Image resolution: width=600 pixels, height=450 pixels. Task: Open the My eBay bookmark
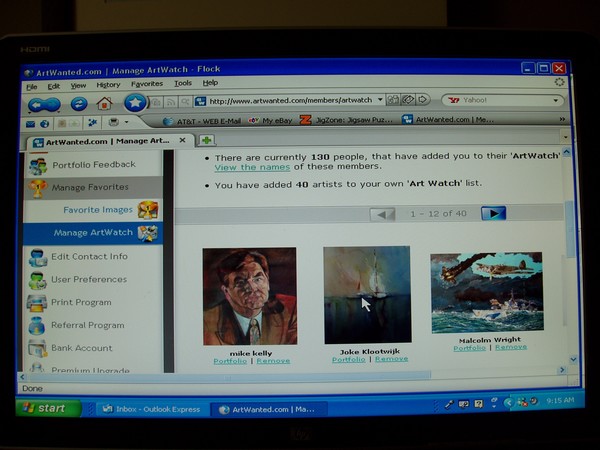270,121
